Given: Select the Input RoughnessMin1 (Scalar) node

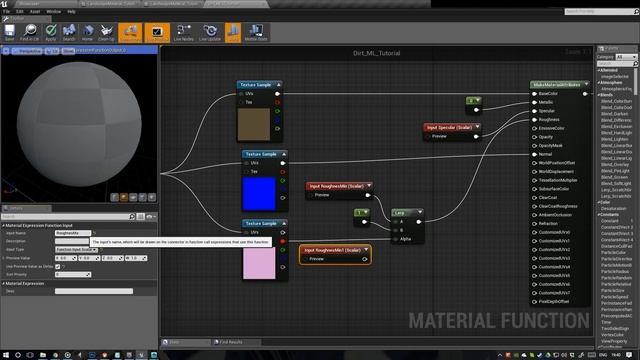Looking at the screenshot, I should point(335,254).
